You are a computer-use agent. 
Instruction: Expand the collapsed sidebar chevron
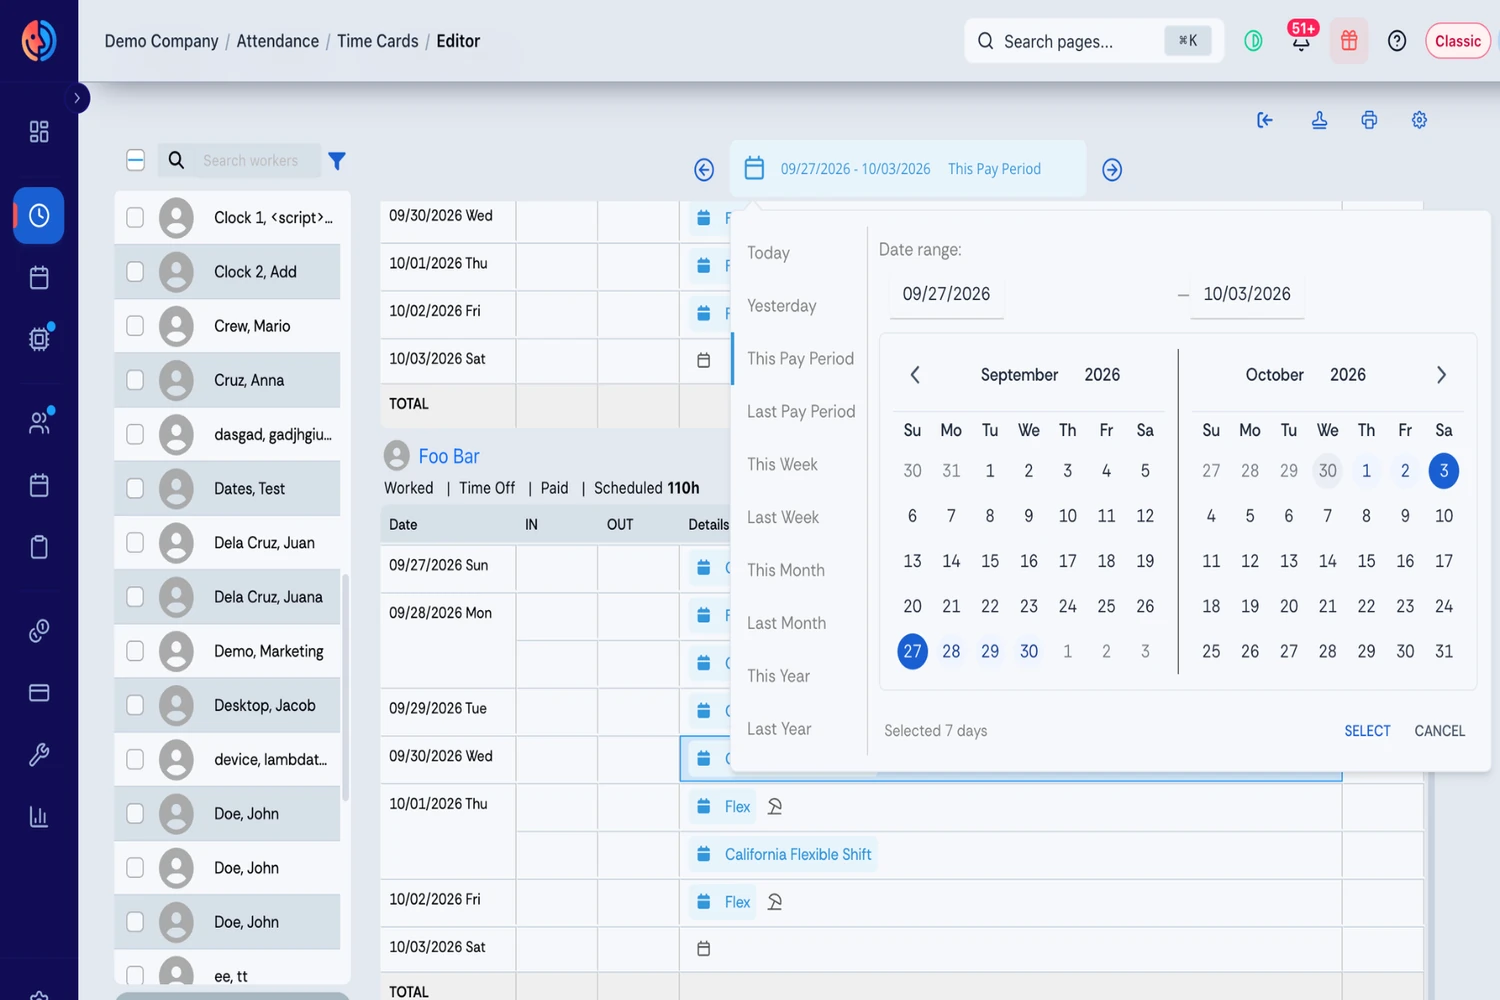(x=76, y=98)
